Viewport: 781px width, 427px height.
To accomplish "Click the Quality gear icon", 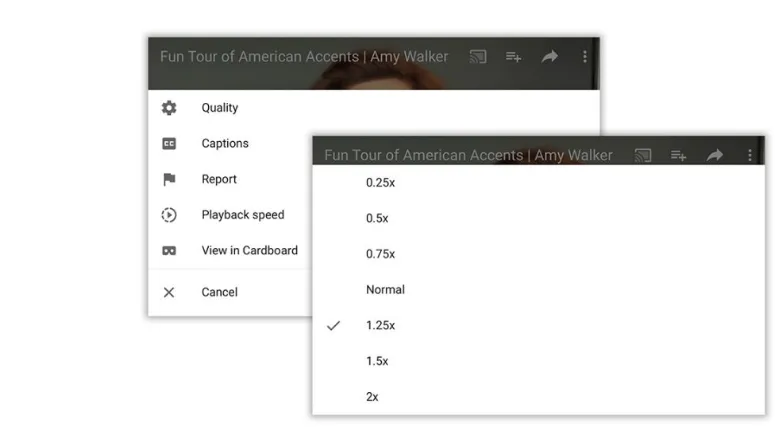I will (x=169, y=108).
